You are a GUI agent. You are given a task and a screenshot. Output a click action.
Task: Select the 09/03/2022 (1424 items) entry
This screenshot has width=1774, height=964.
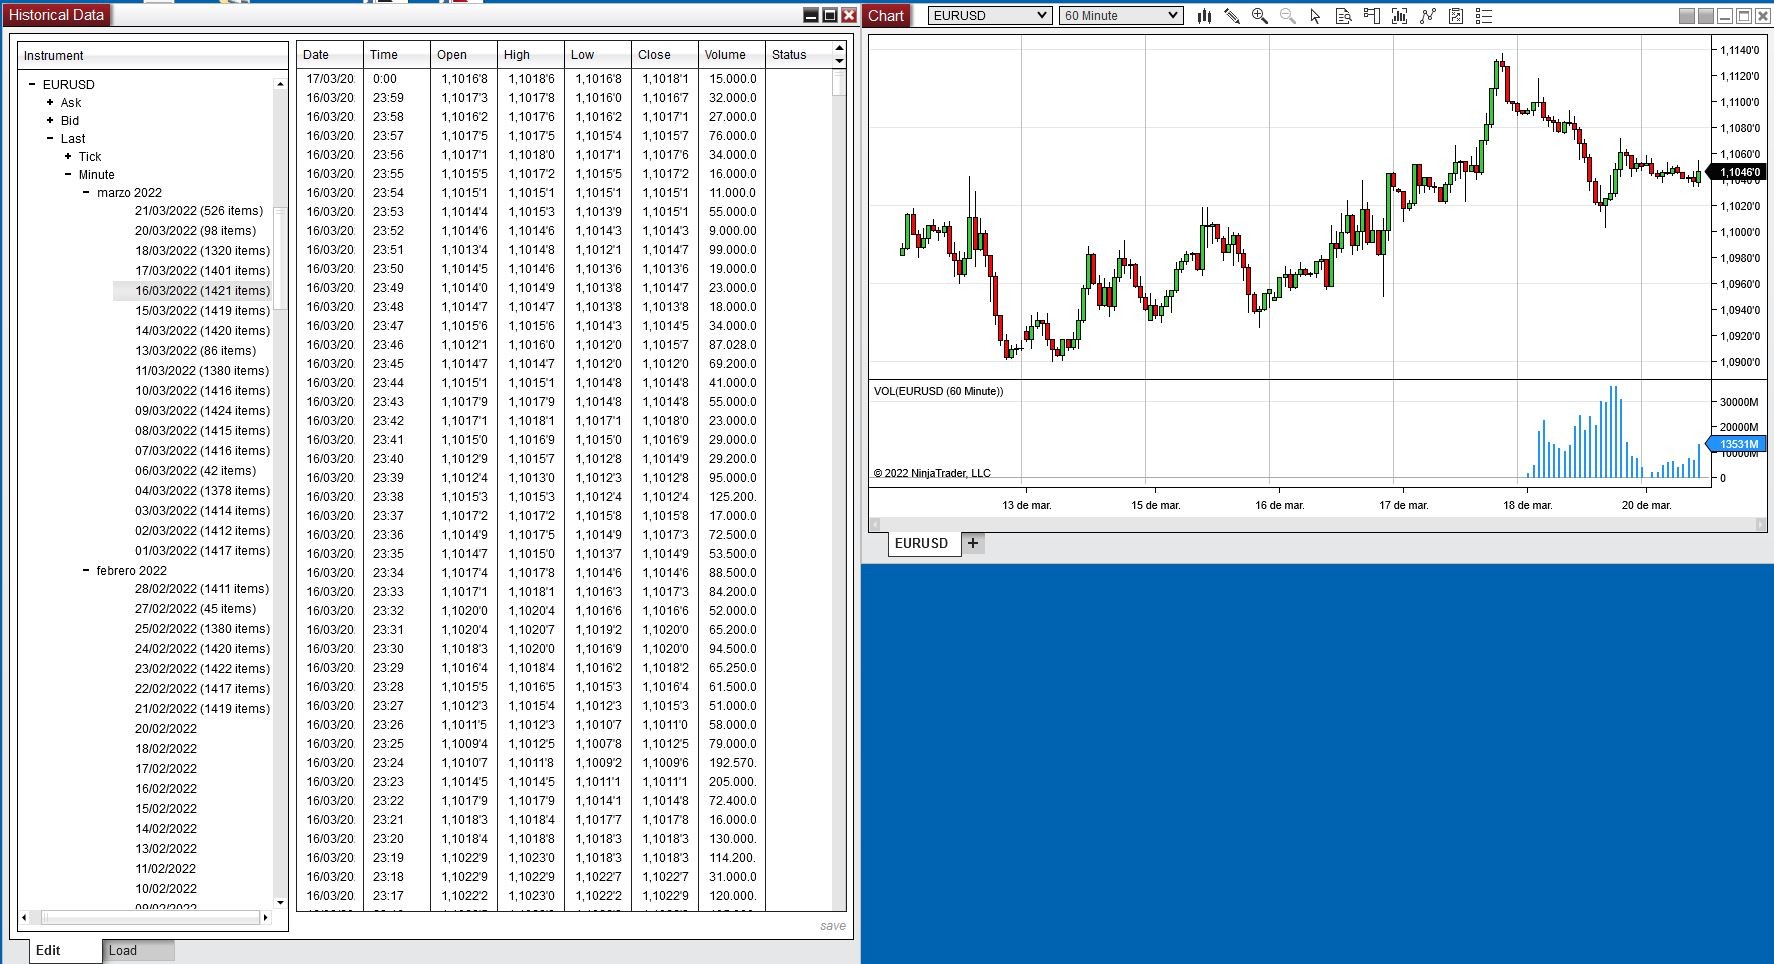pyautogui.click(x=202, y=411)
